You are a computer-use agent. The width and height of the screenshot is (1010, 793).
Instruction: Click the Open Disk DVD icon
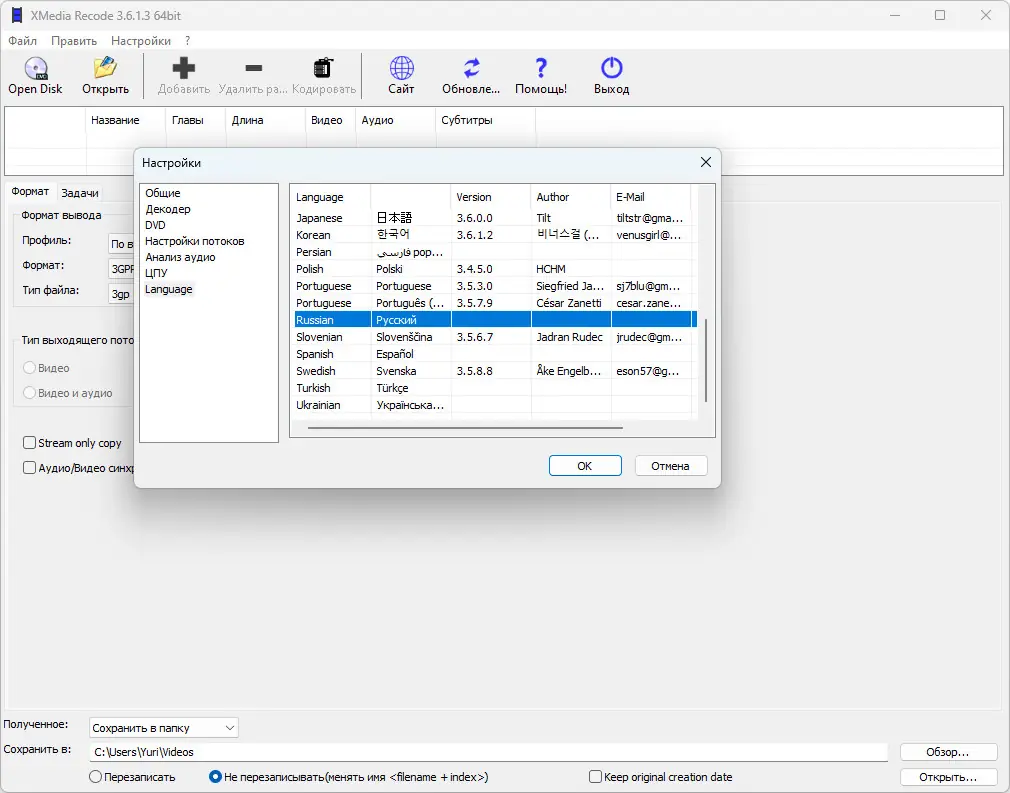36,68
